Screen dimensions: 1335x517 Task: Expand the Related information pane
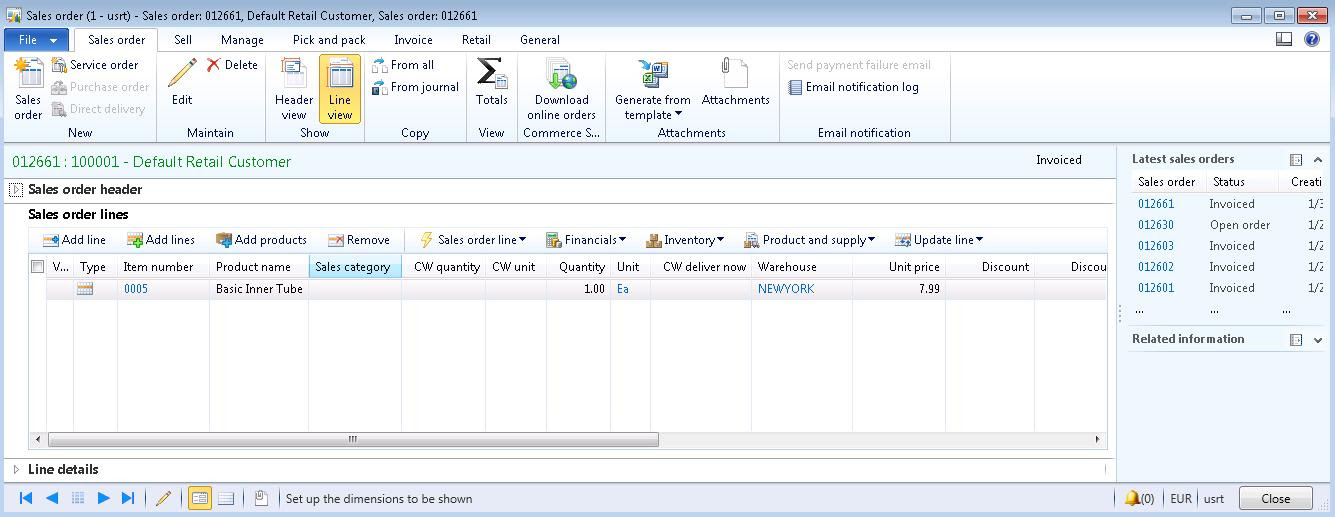(1318, 339)
